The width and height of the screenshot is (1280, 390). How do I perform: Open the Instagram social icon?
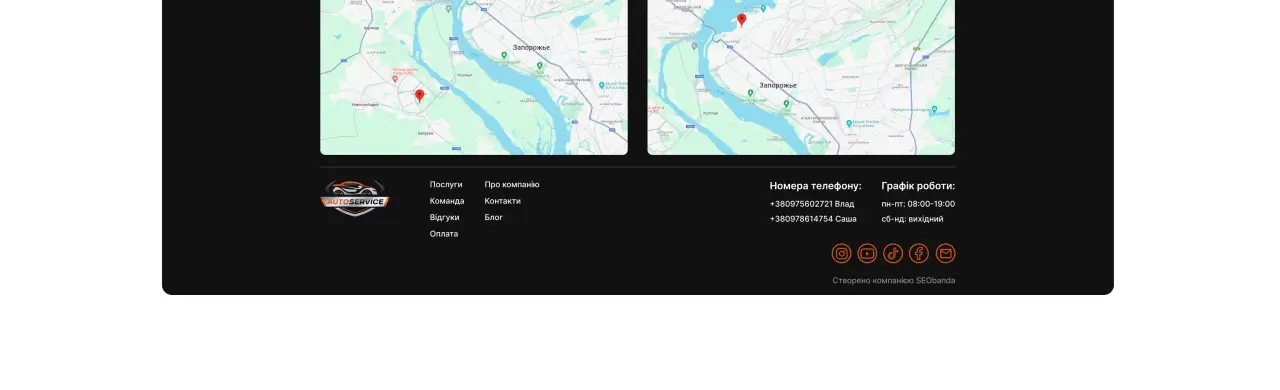click(842, 254)
